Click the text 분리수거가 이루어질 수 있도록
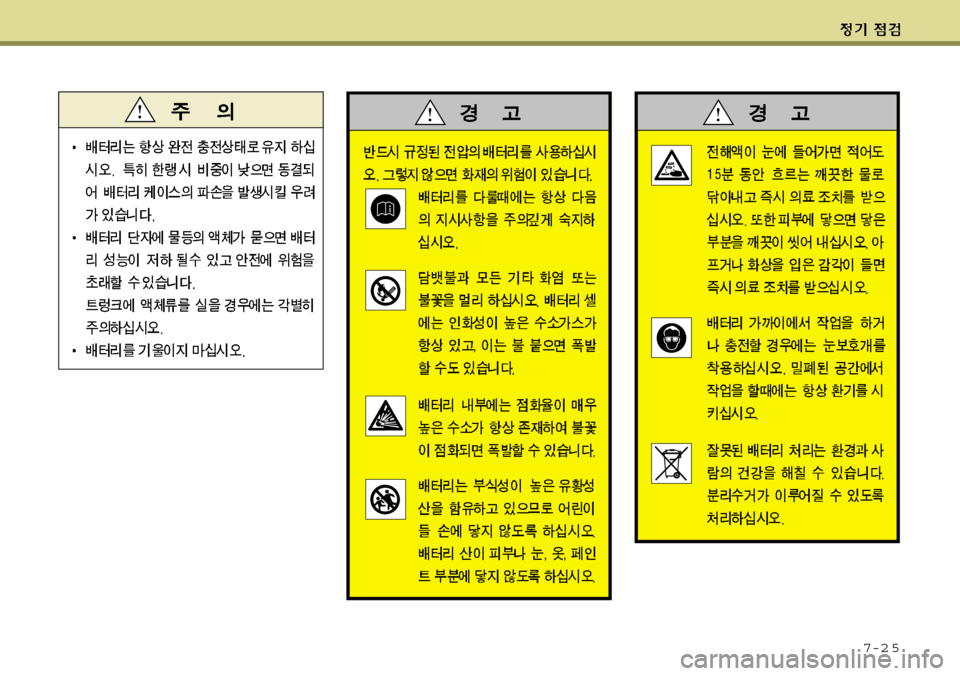This screenshot has width=960, height=676. tap(795, 496)
